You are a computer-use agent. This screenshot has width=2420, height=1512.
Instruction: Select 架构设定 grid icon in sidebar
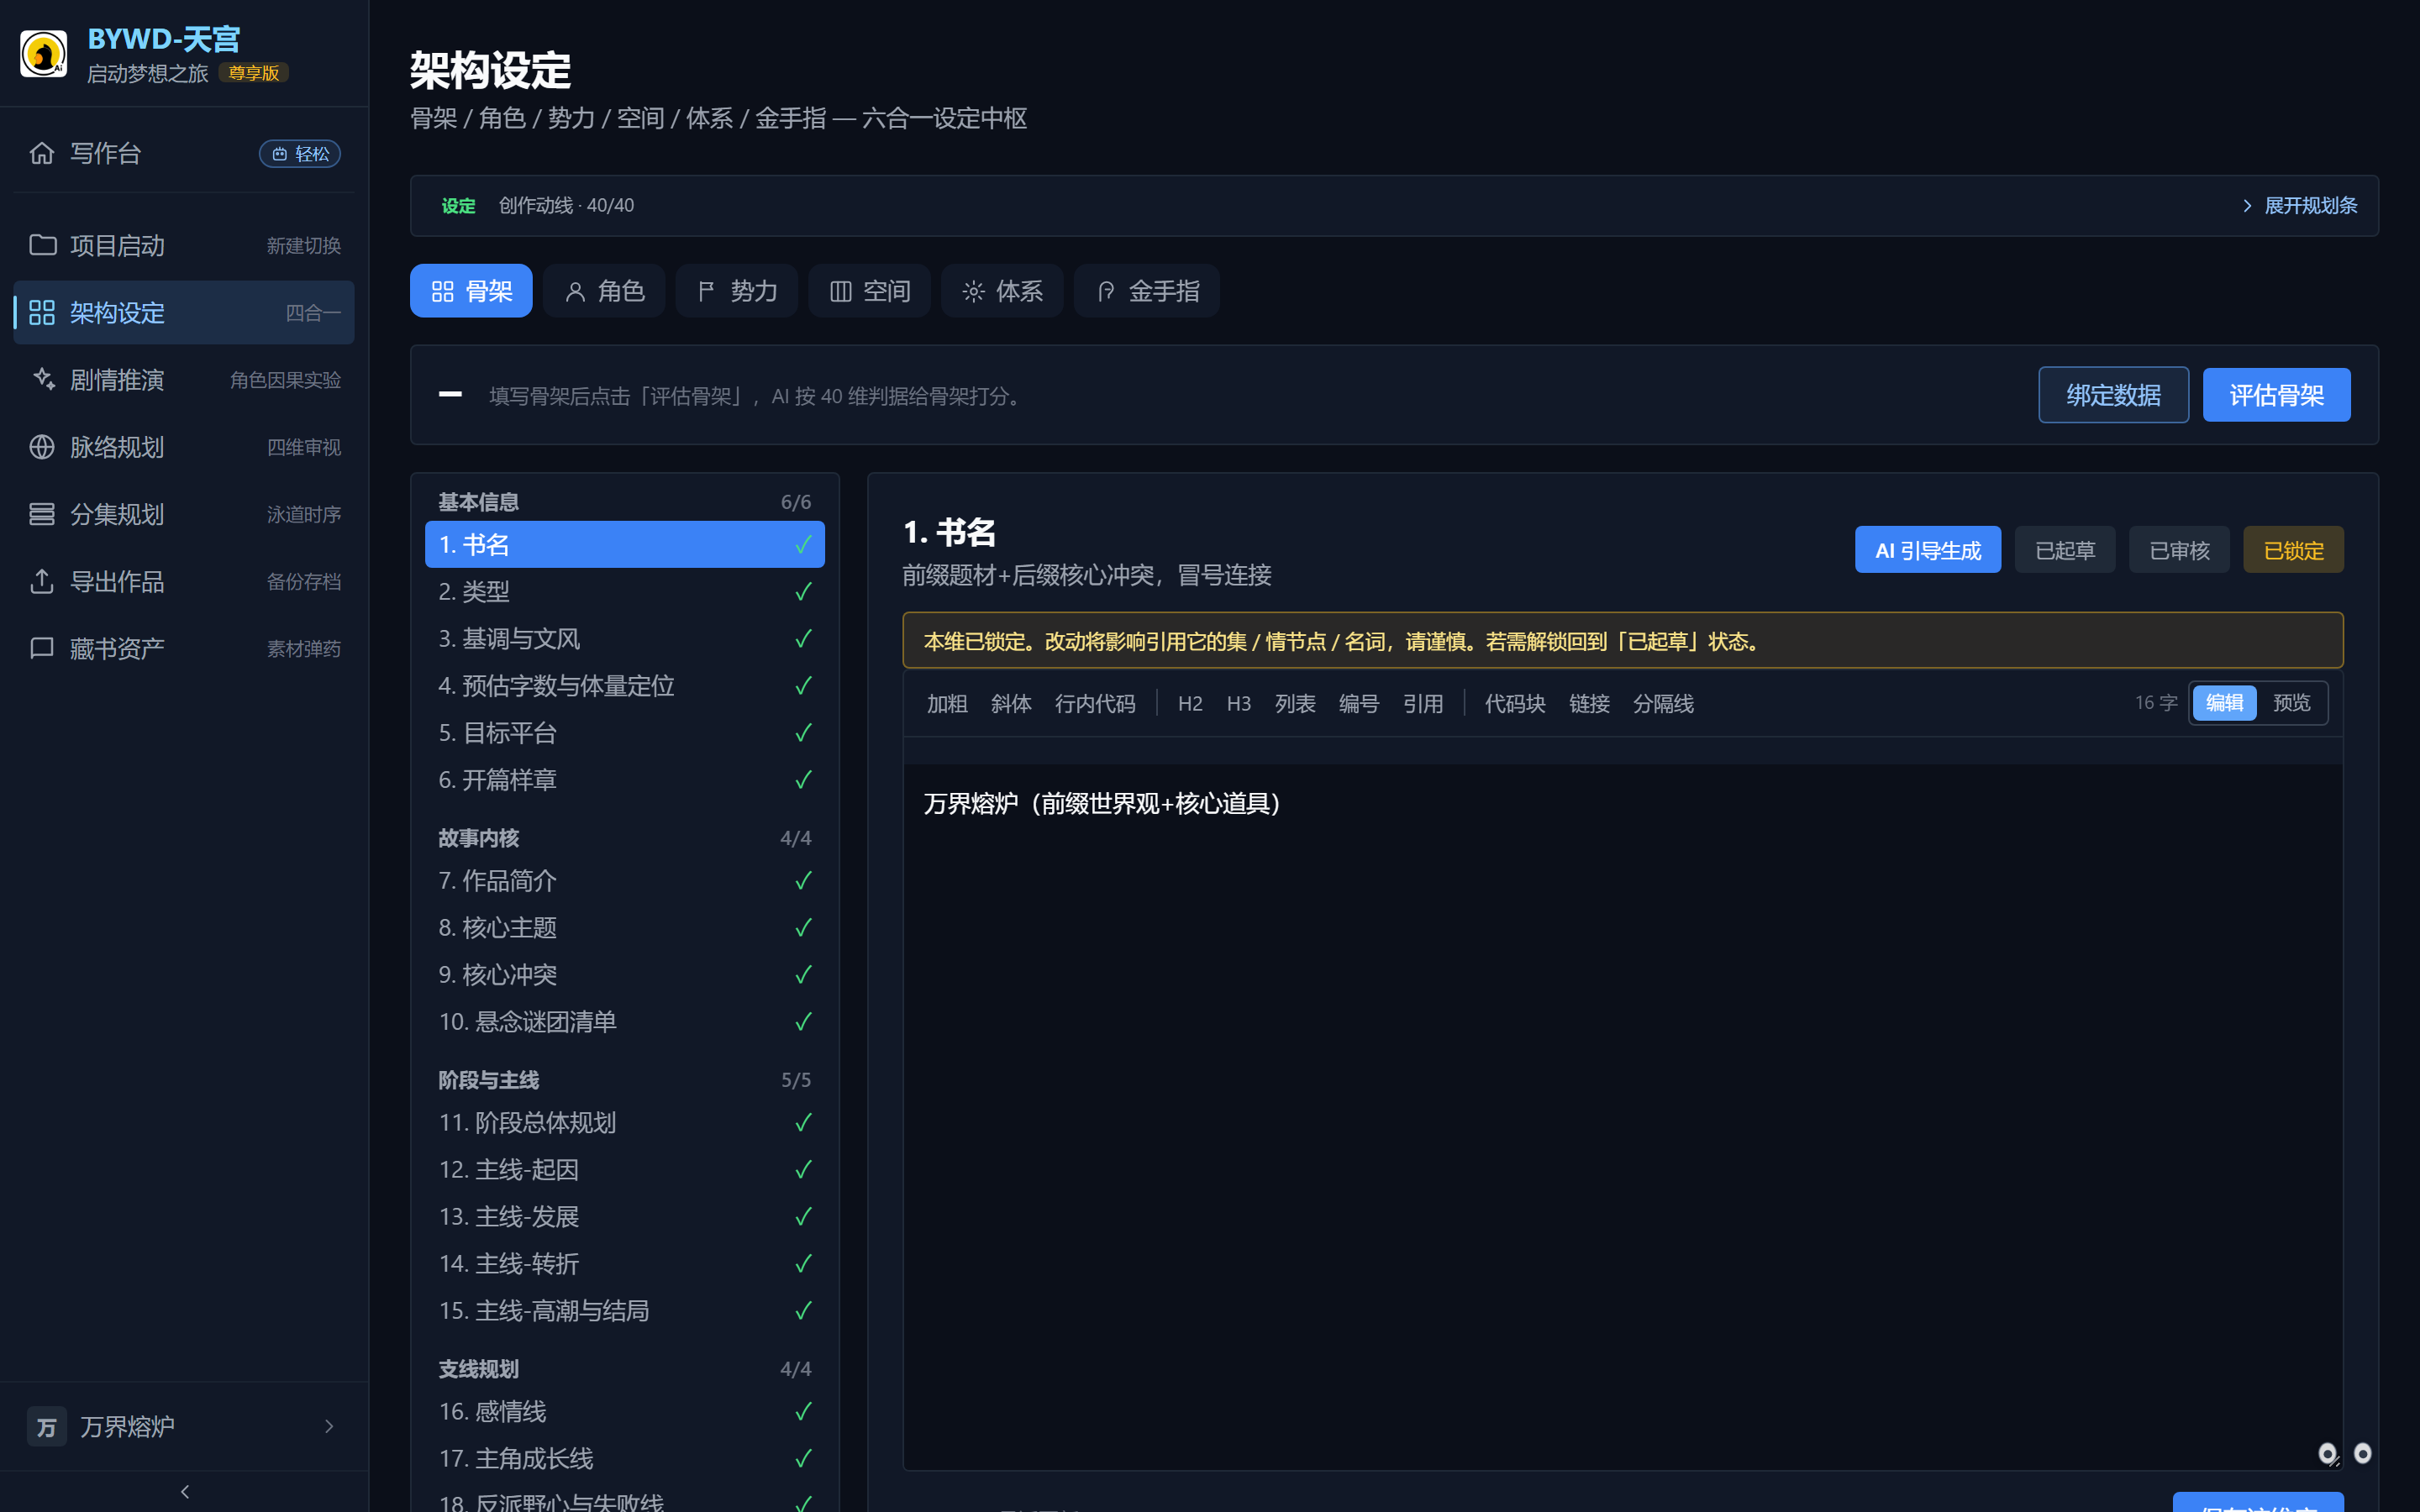42,313
